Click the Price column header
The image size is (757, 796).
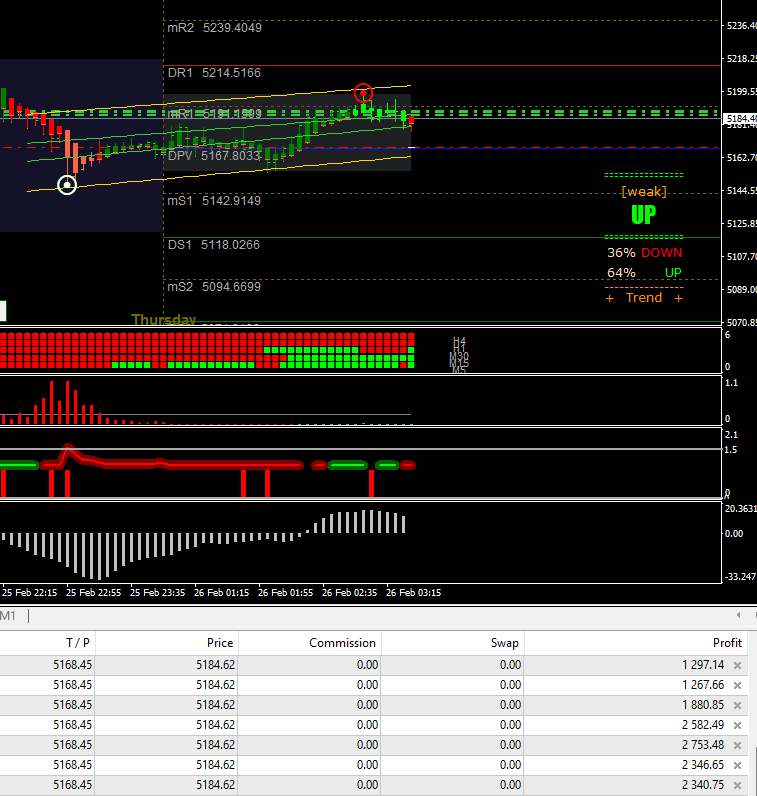pyautogui.click(x=219, y=643)
